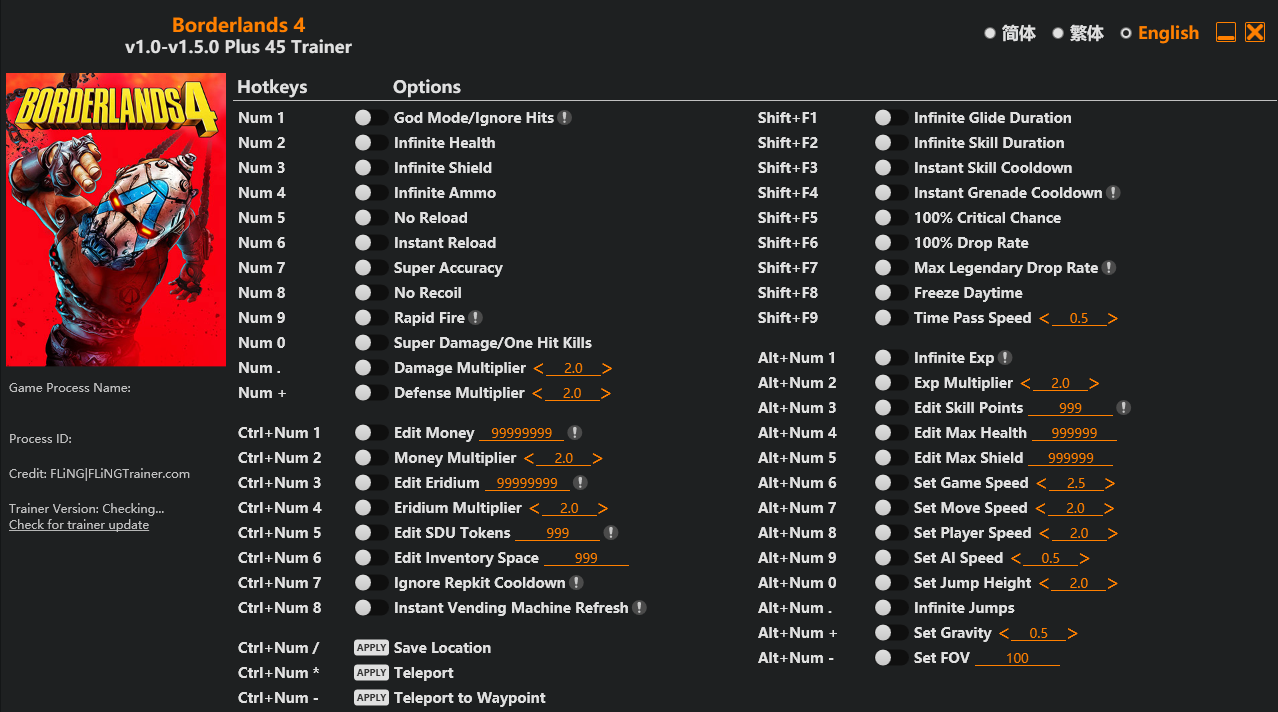Enable Infinite Jumps toggle
The image size is (1278, 712).
pyautogui.click(x=891, y=608)
